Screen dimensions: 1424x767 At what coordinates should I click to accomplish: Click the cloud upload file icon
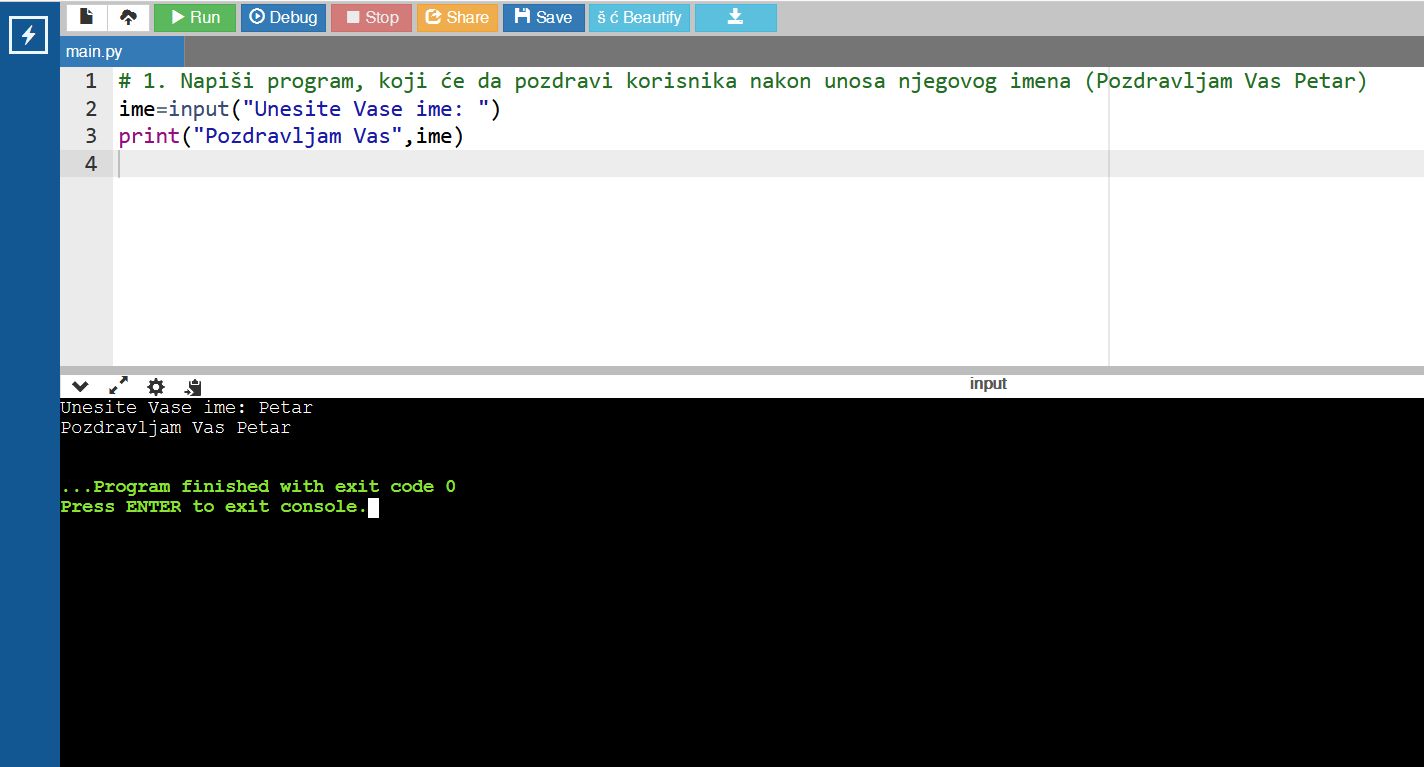tap(128, 17)
